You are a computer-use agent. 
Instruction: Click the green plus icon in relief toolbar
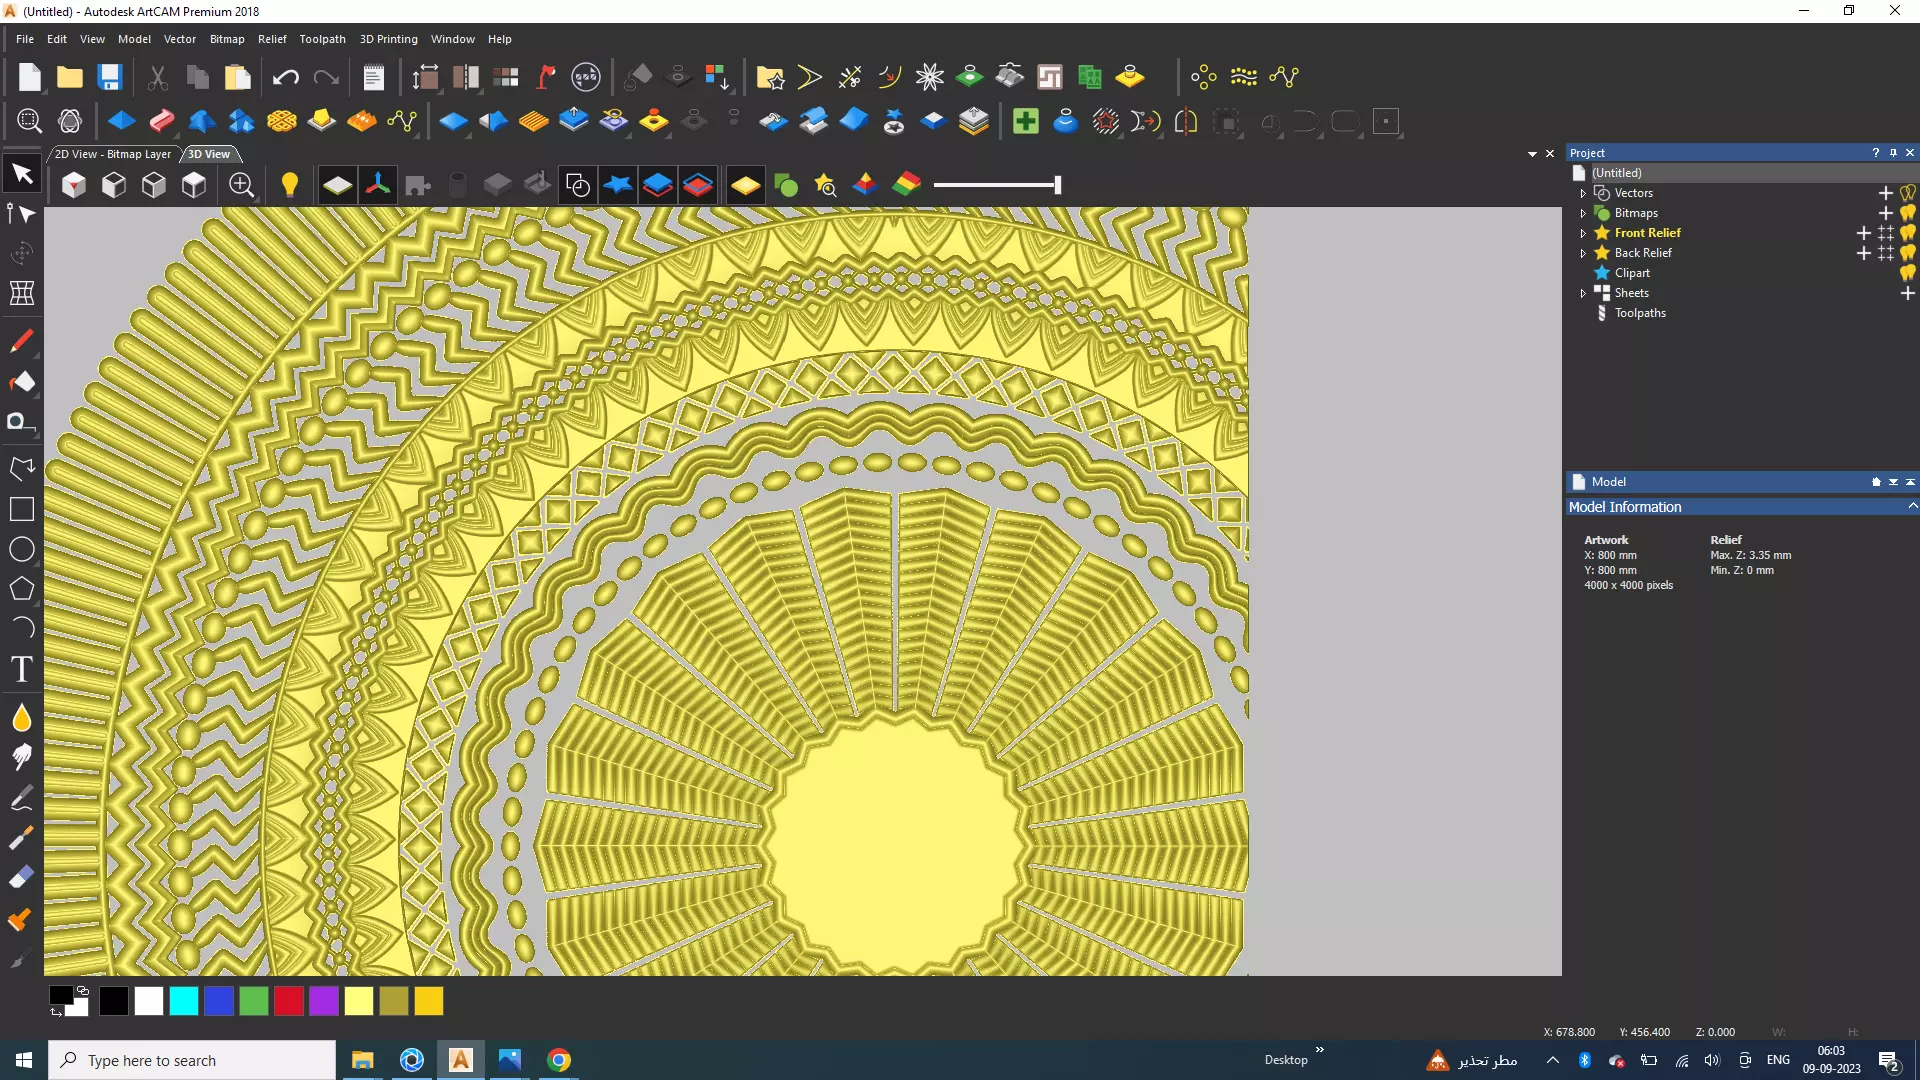click(x=1025, y=122)
